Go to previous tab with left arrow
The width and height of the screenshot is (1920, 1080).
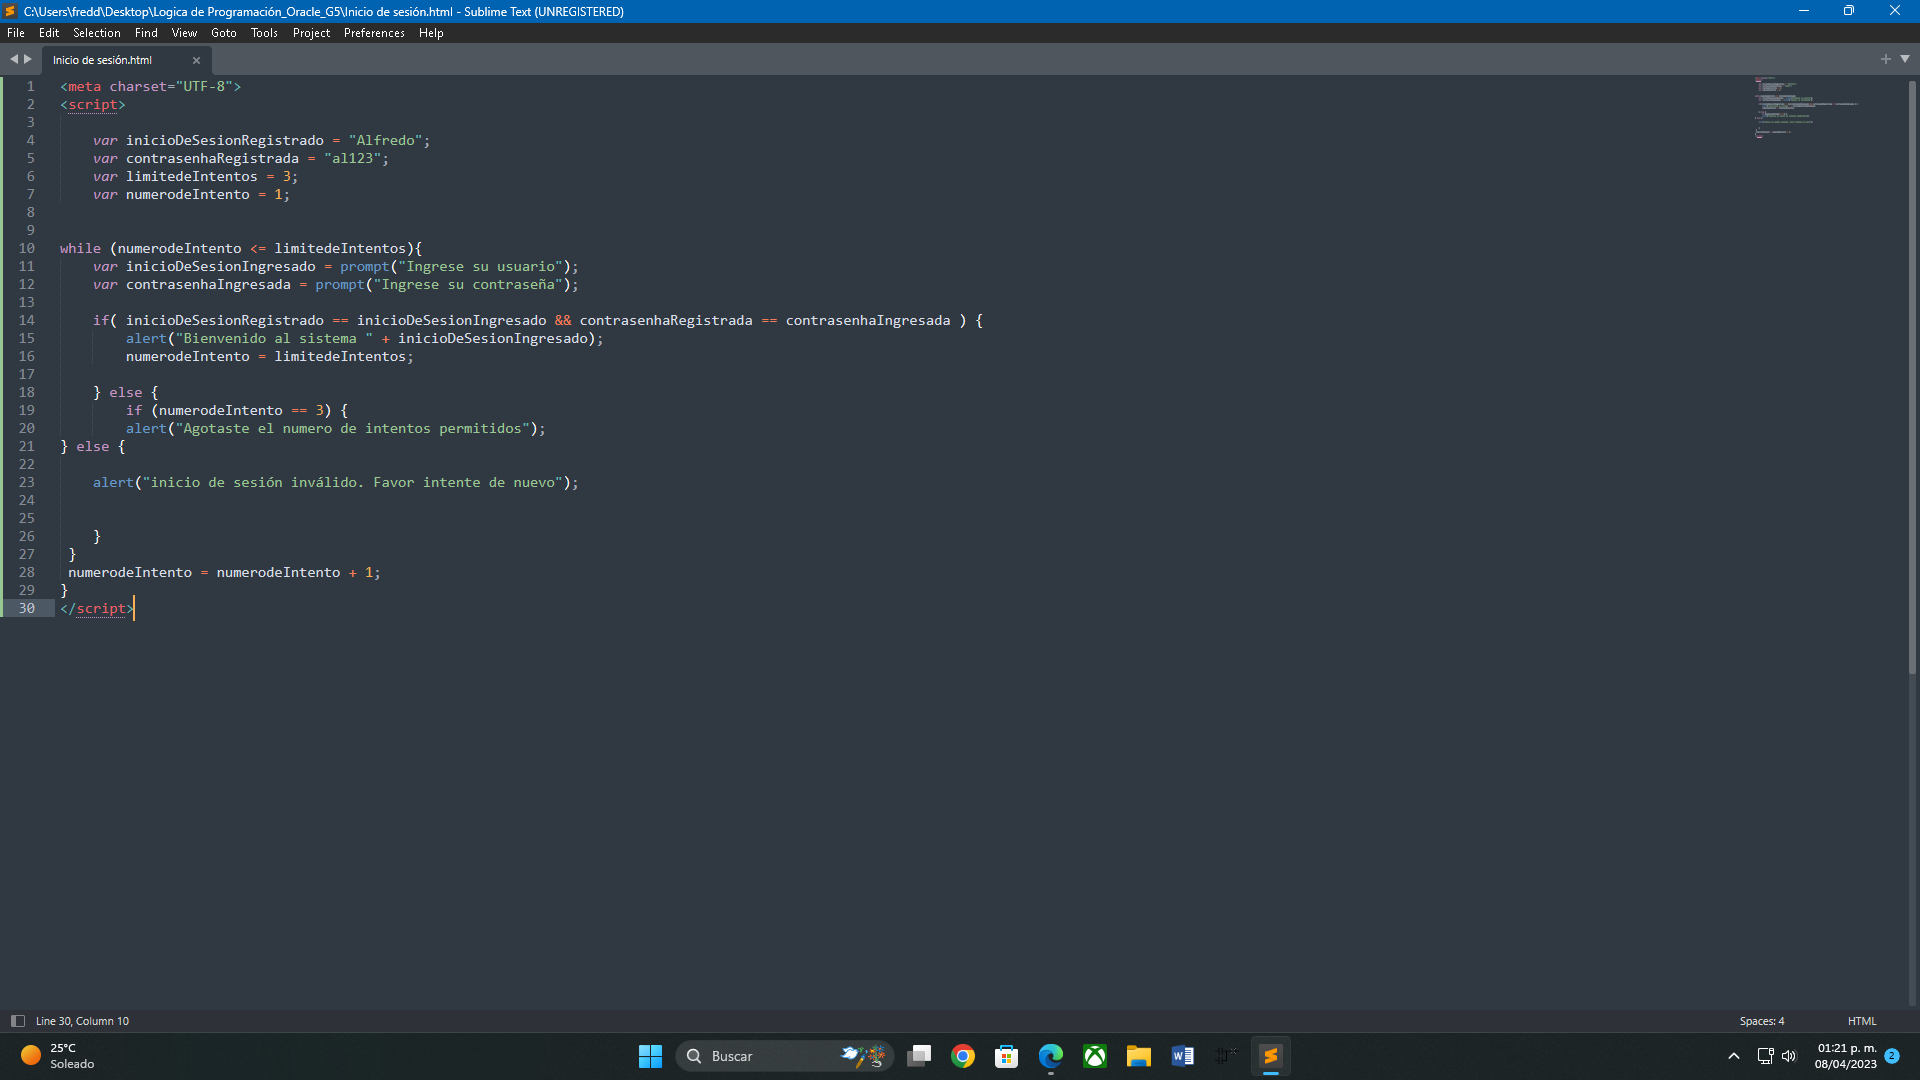pos(14,59)
